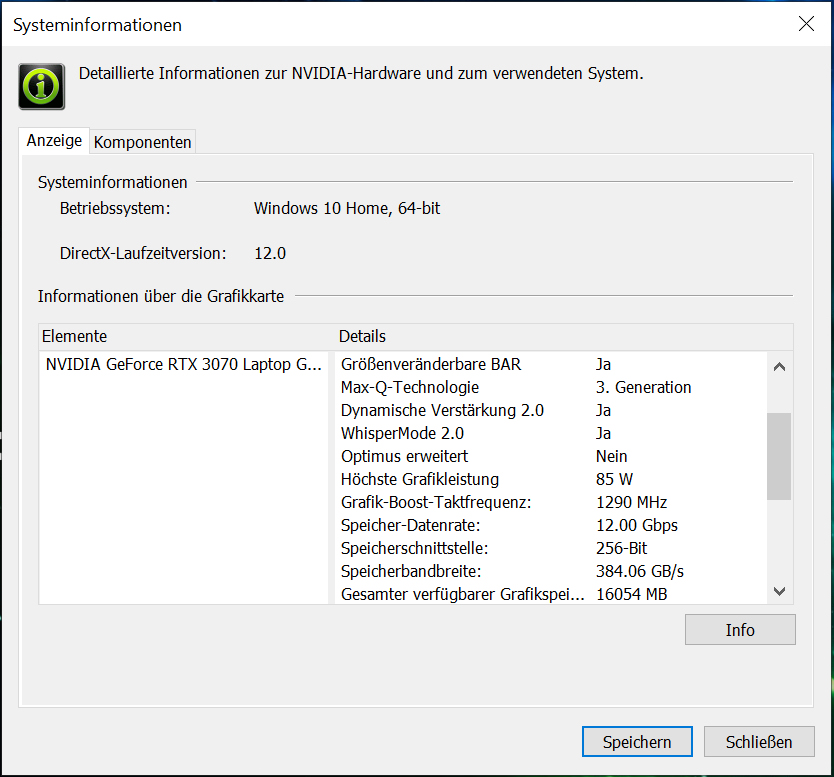Image resolution: width=834 pixels, height=777 pixels.
Task: Switch to the Komponenten tab
Action: click(142, 142)
